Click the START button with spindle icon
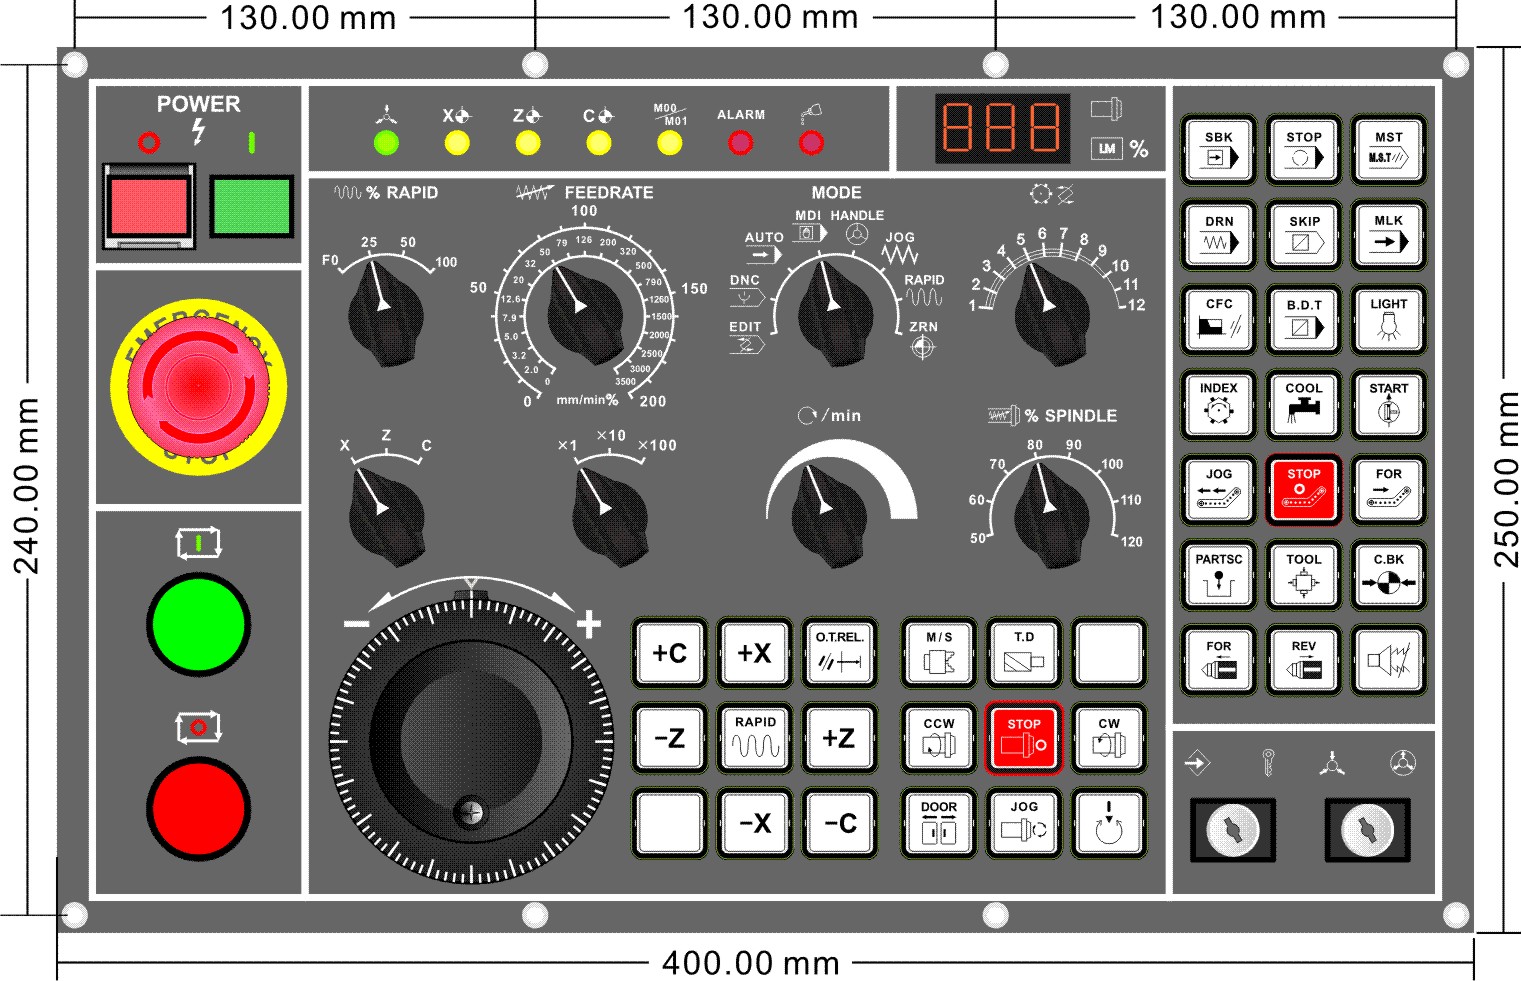The image size is (1521, 981). point(1388,404)
